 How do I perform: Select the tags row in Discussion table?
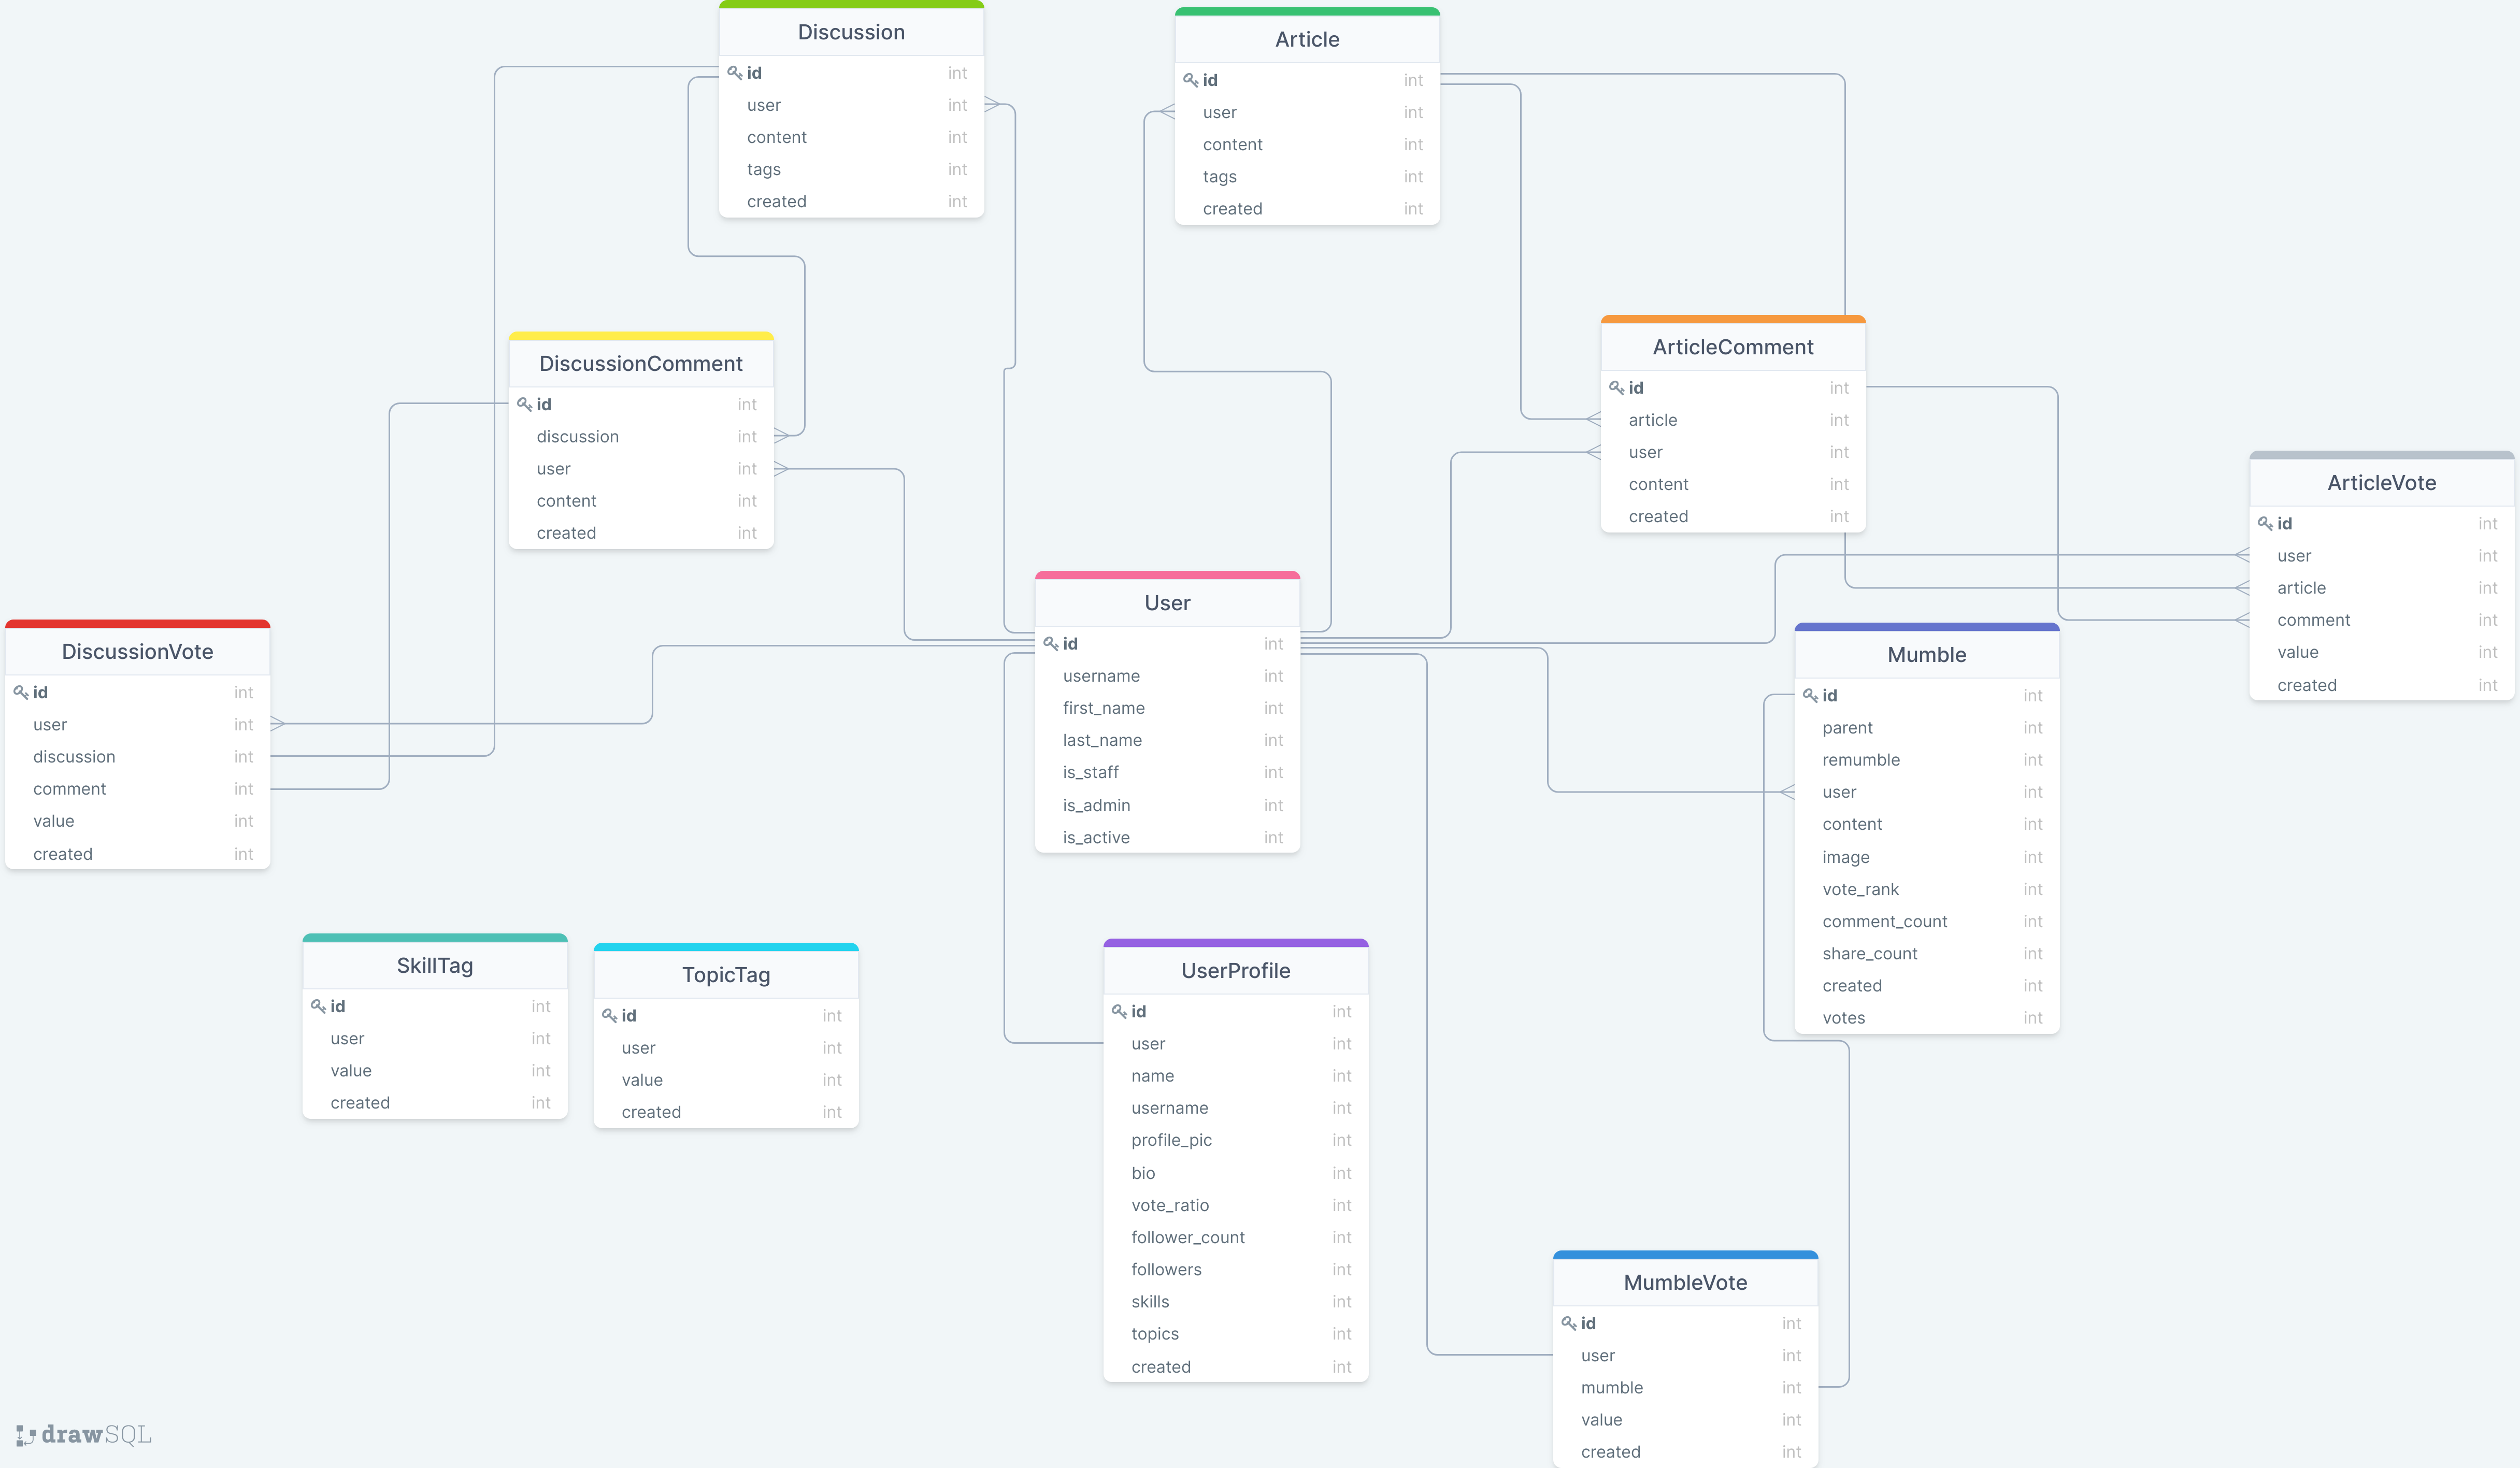763,169
